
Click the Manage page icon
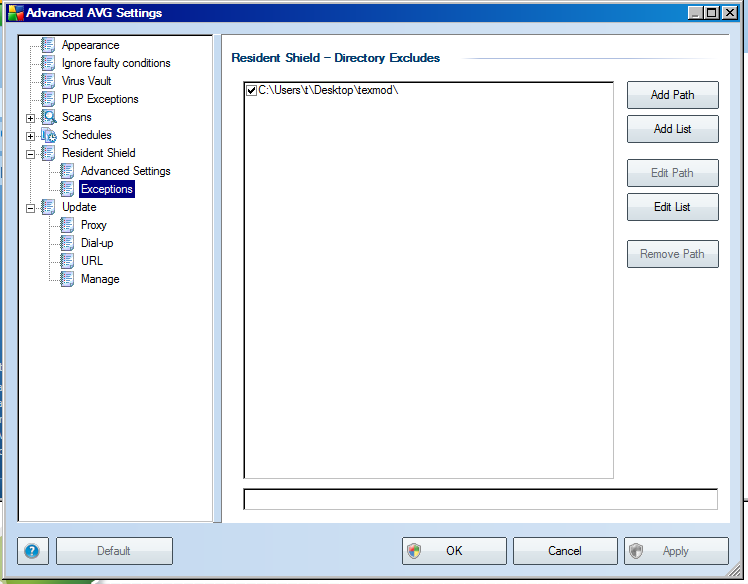tap(67, 279)
